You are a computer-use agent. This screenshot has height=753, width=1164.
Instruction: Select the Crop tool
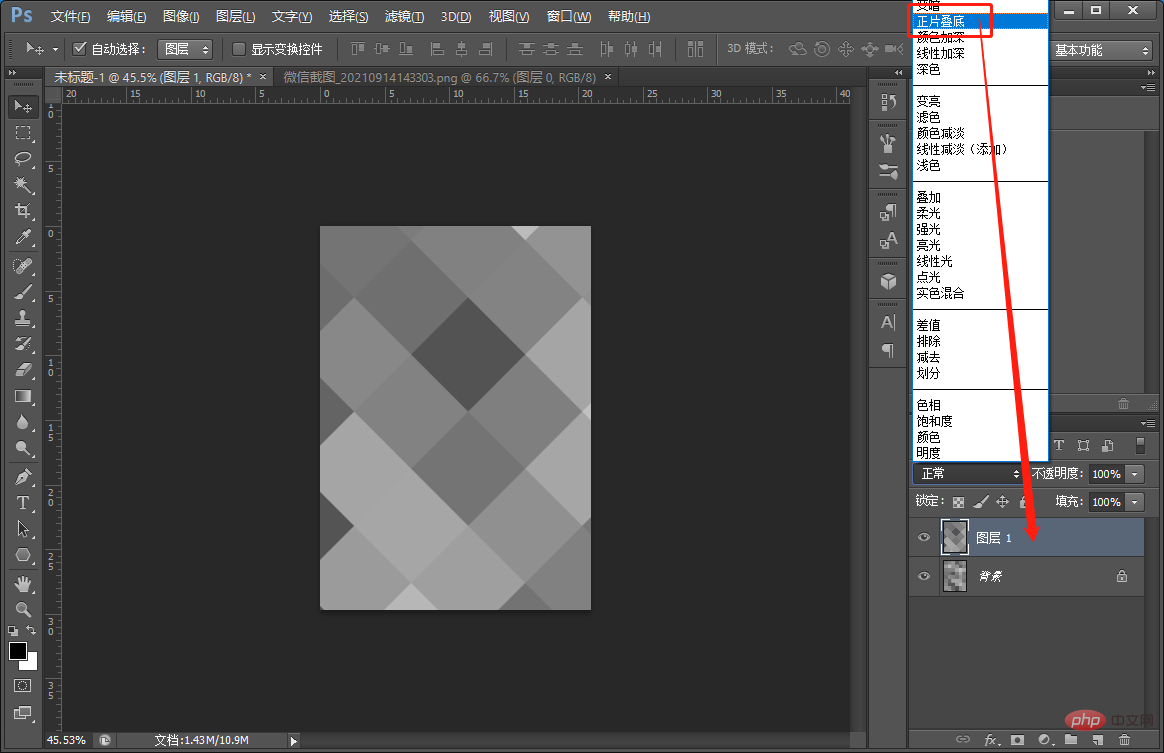[22, 211]
